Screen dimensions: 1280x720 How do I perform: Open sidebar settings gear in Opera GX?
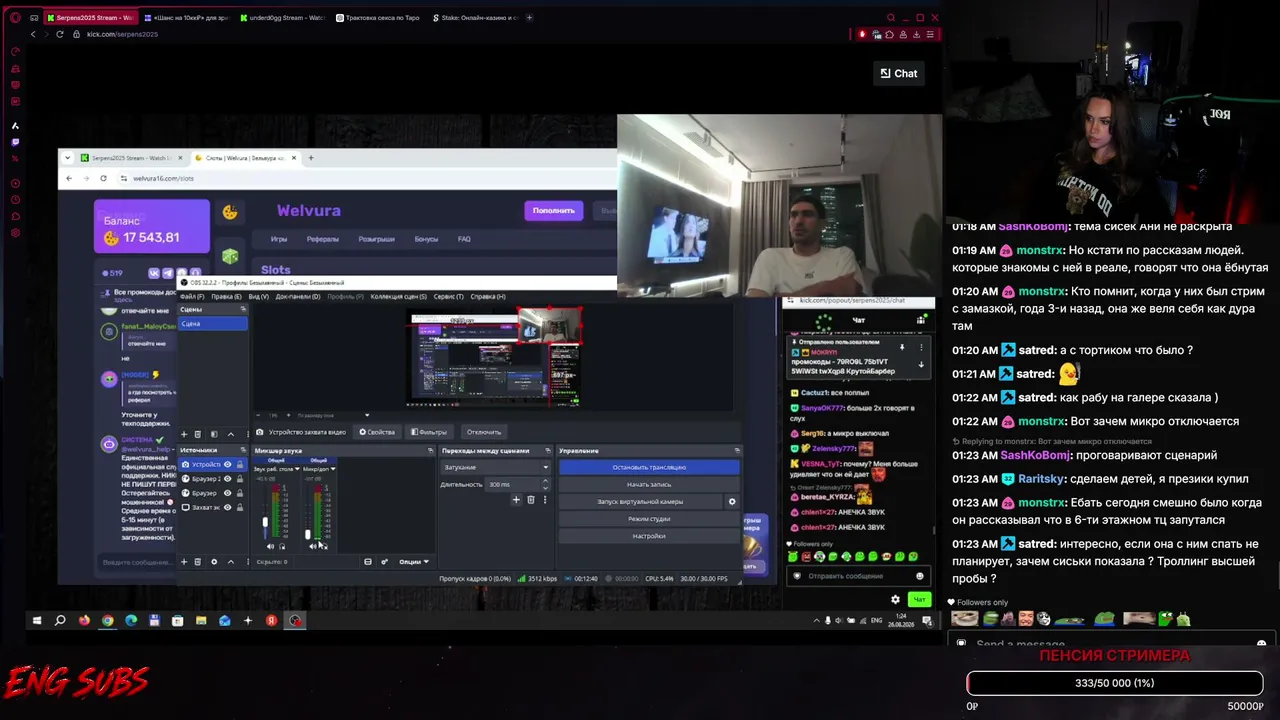point(15,233)
